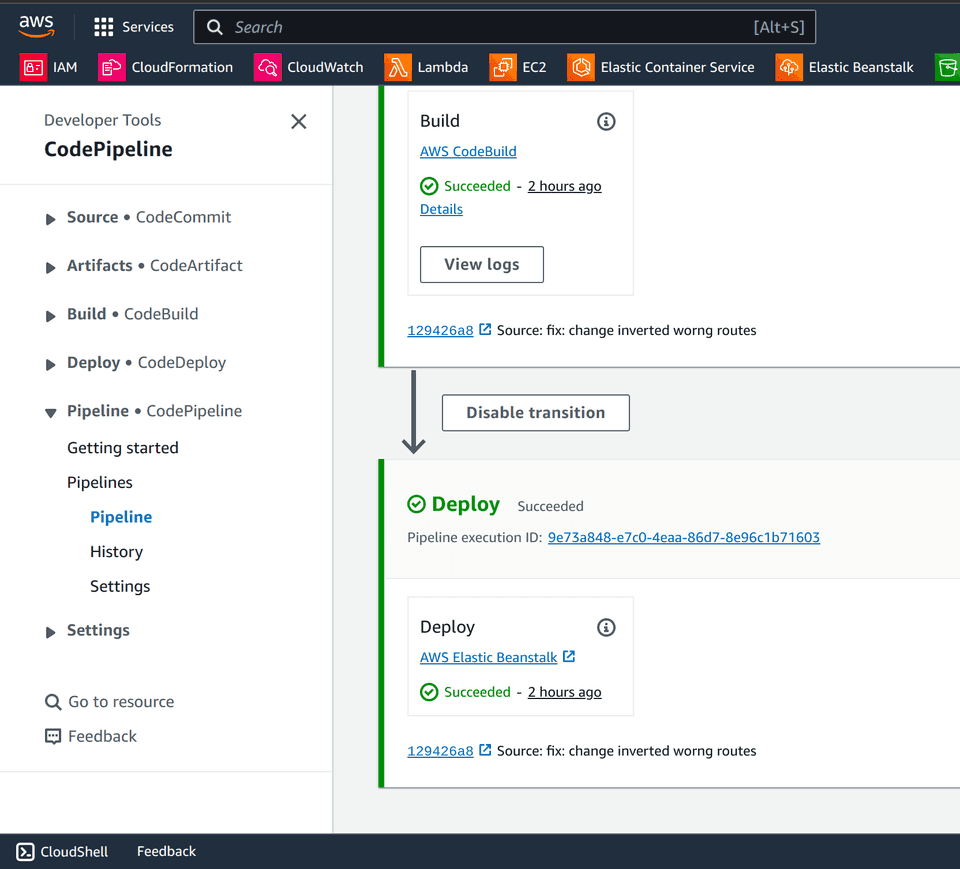Show Build stage info tooltip
The image size is (960, 869).
[x=605, y=120]
